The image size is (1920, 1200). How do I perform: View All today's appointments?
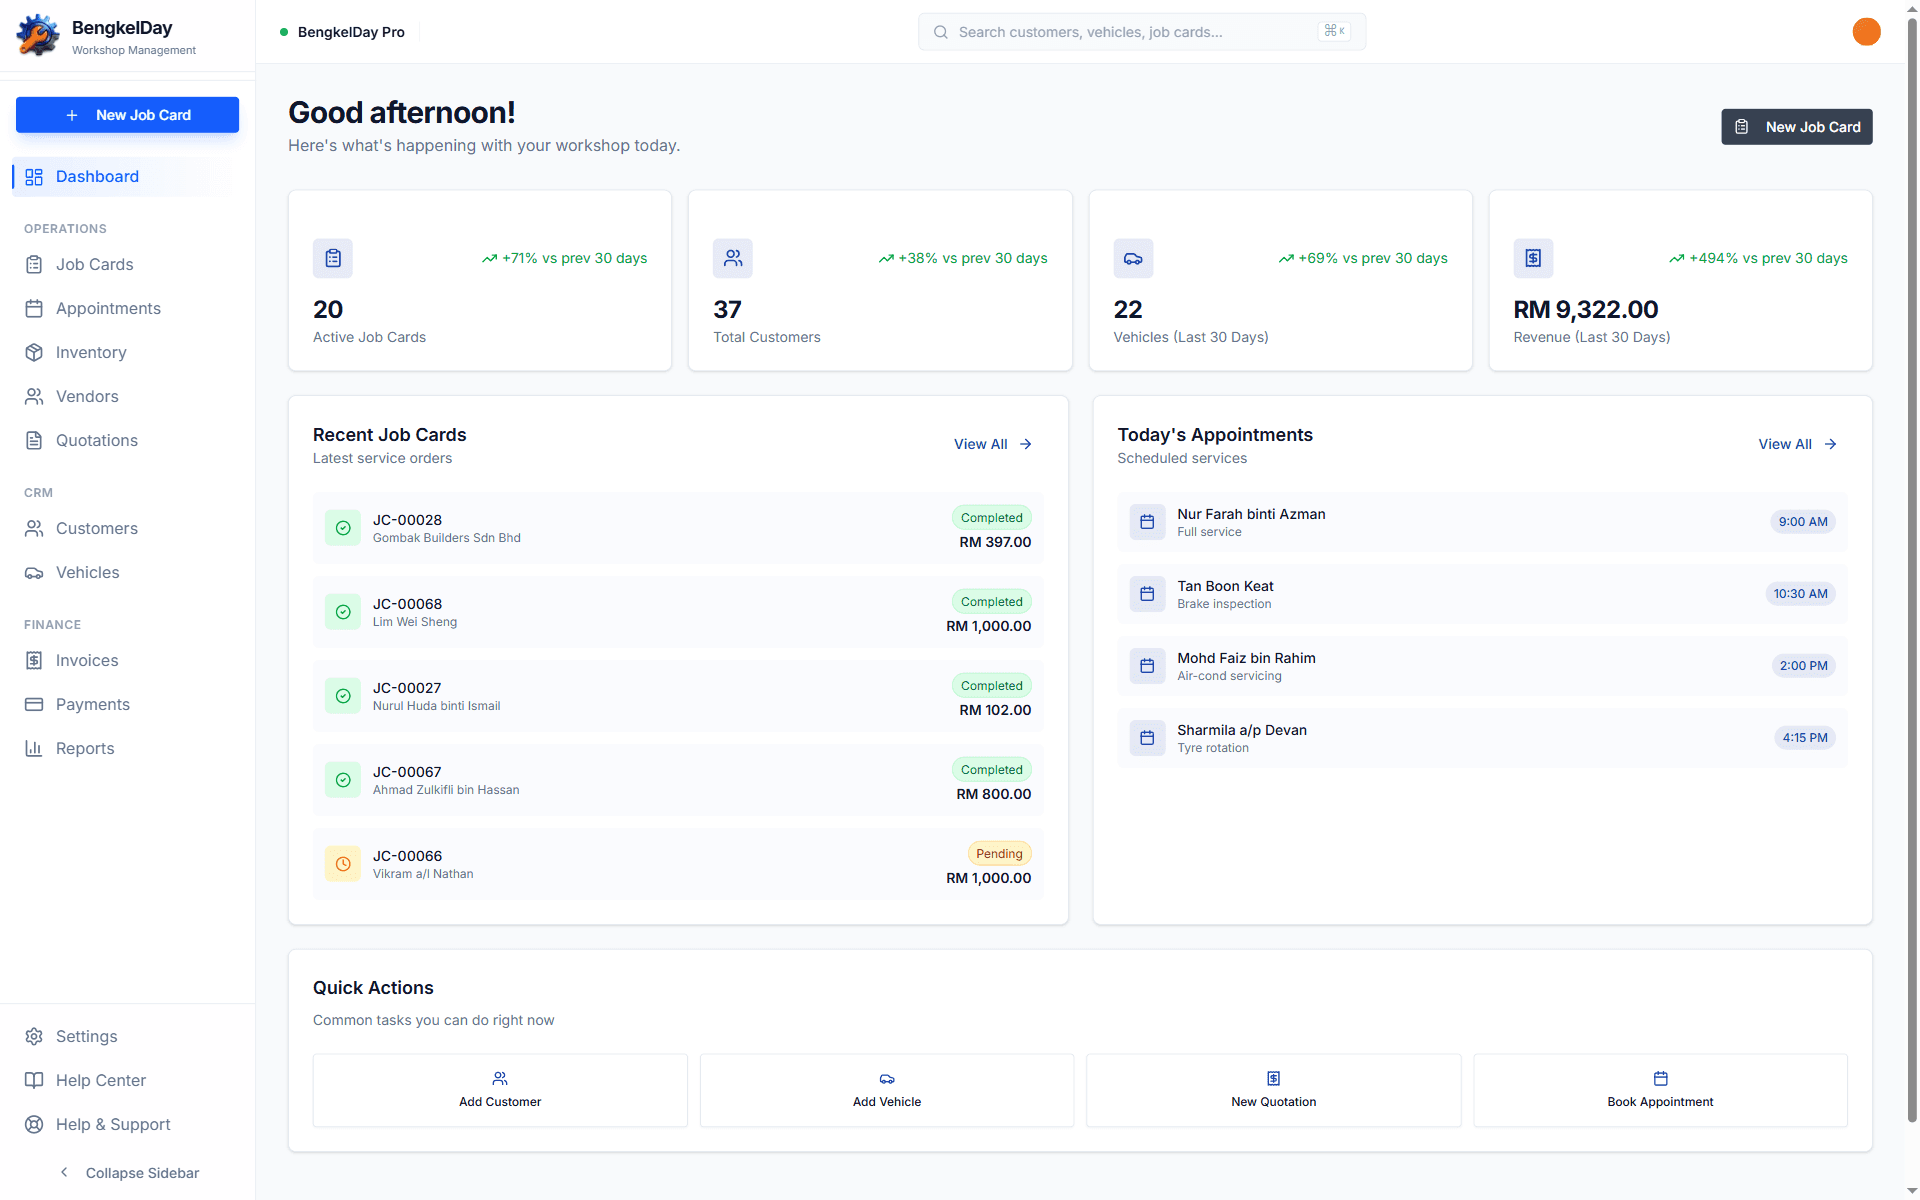[x=1798, y=444]
